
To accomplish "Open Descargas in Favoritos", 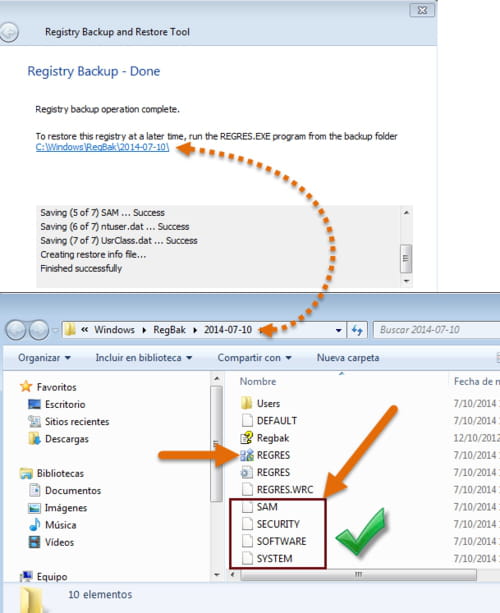I will tap(59, 439).
